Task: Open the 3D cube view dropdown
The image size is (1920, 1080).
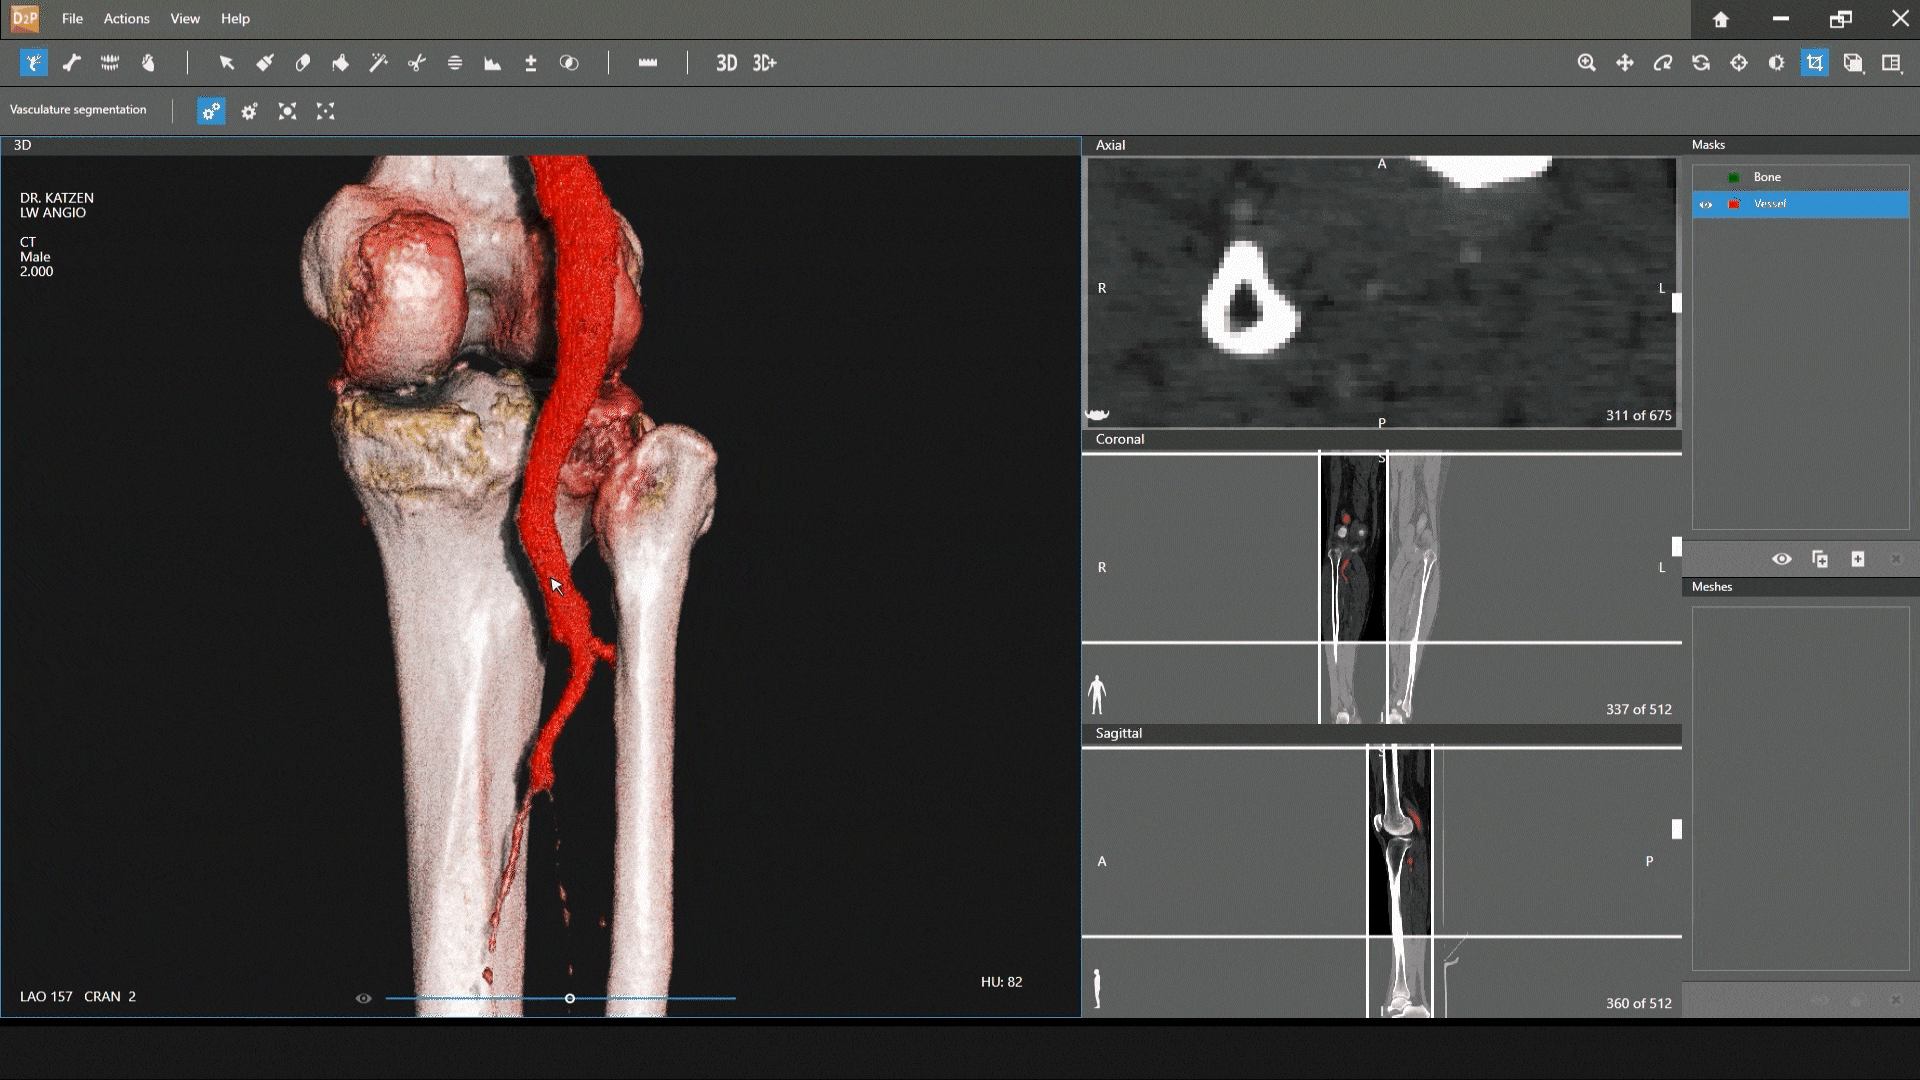Action: pos(1854,63)
